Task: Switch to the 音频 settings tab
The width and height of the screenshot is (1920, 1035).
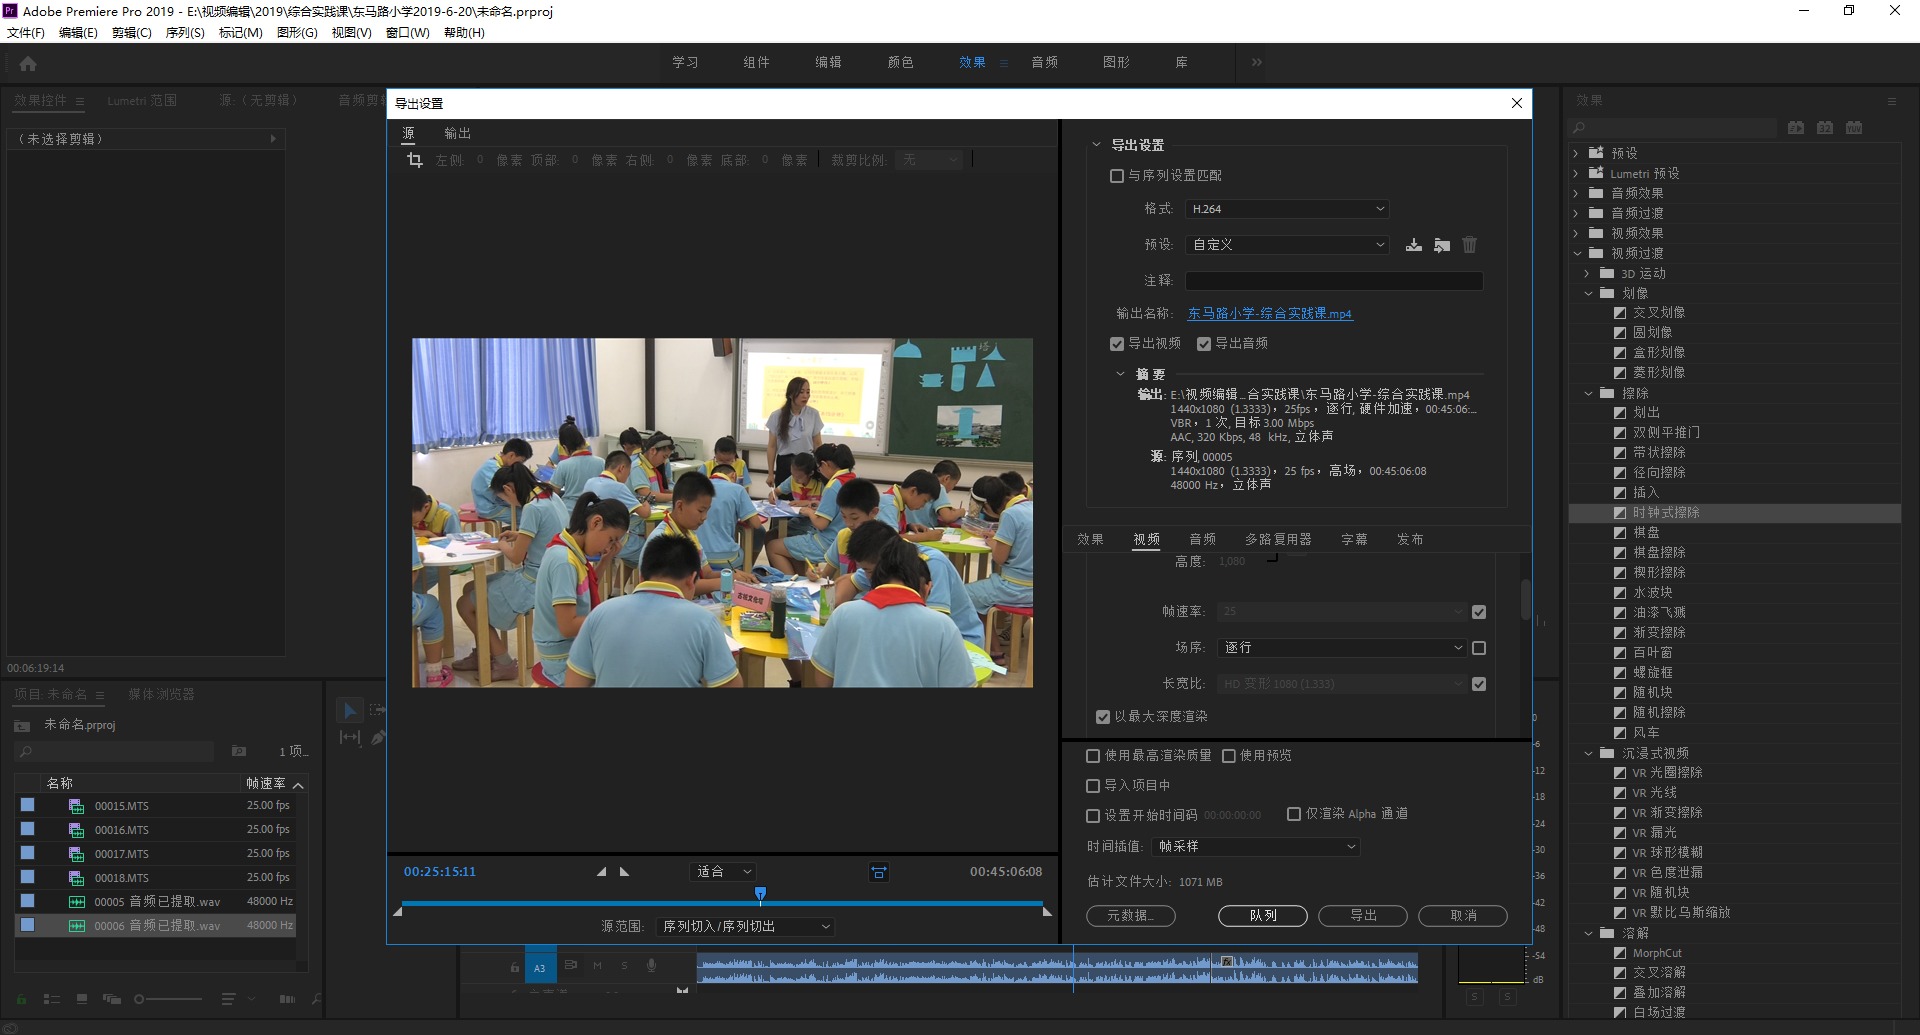Action: (1202, 540)
